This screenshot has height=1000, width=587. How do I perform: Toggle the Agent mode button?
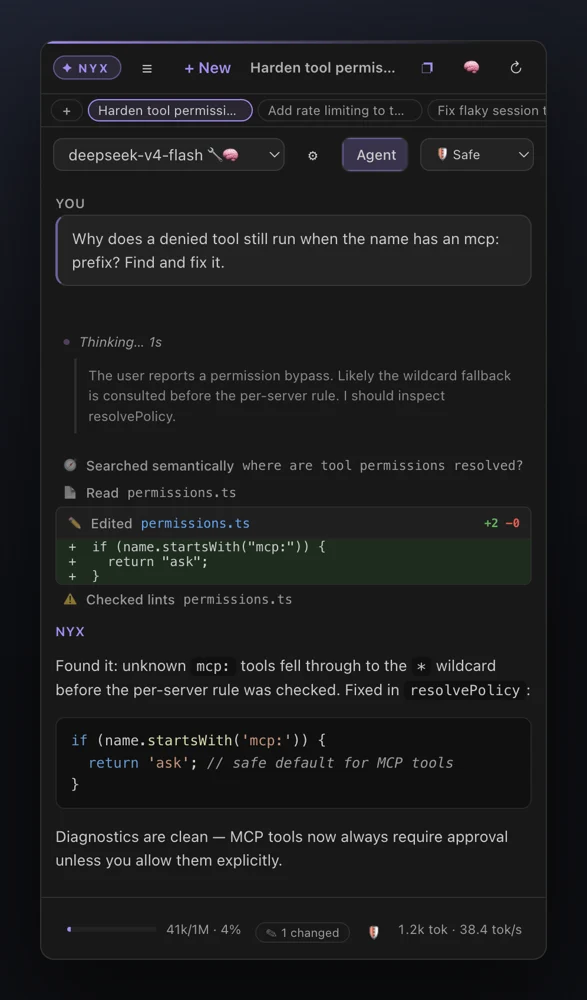pos(376,154)
